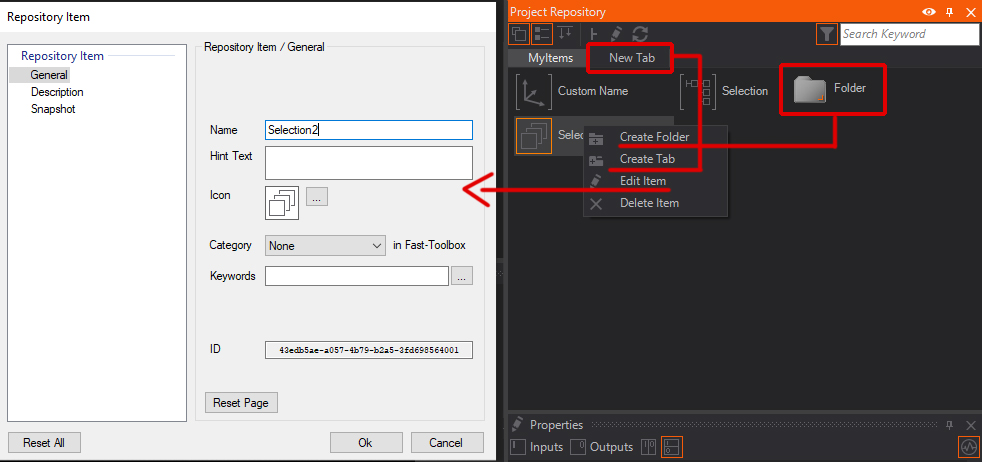Open the Category dropdown set to None
This screenshot has height=462, width=982.
point(325,245)
